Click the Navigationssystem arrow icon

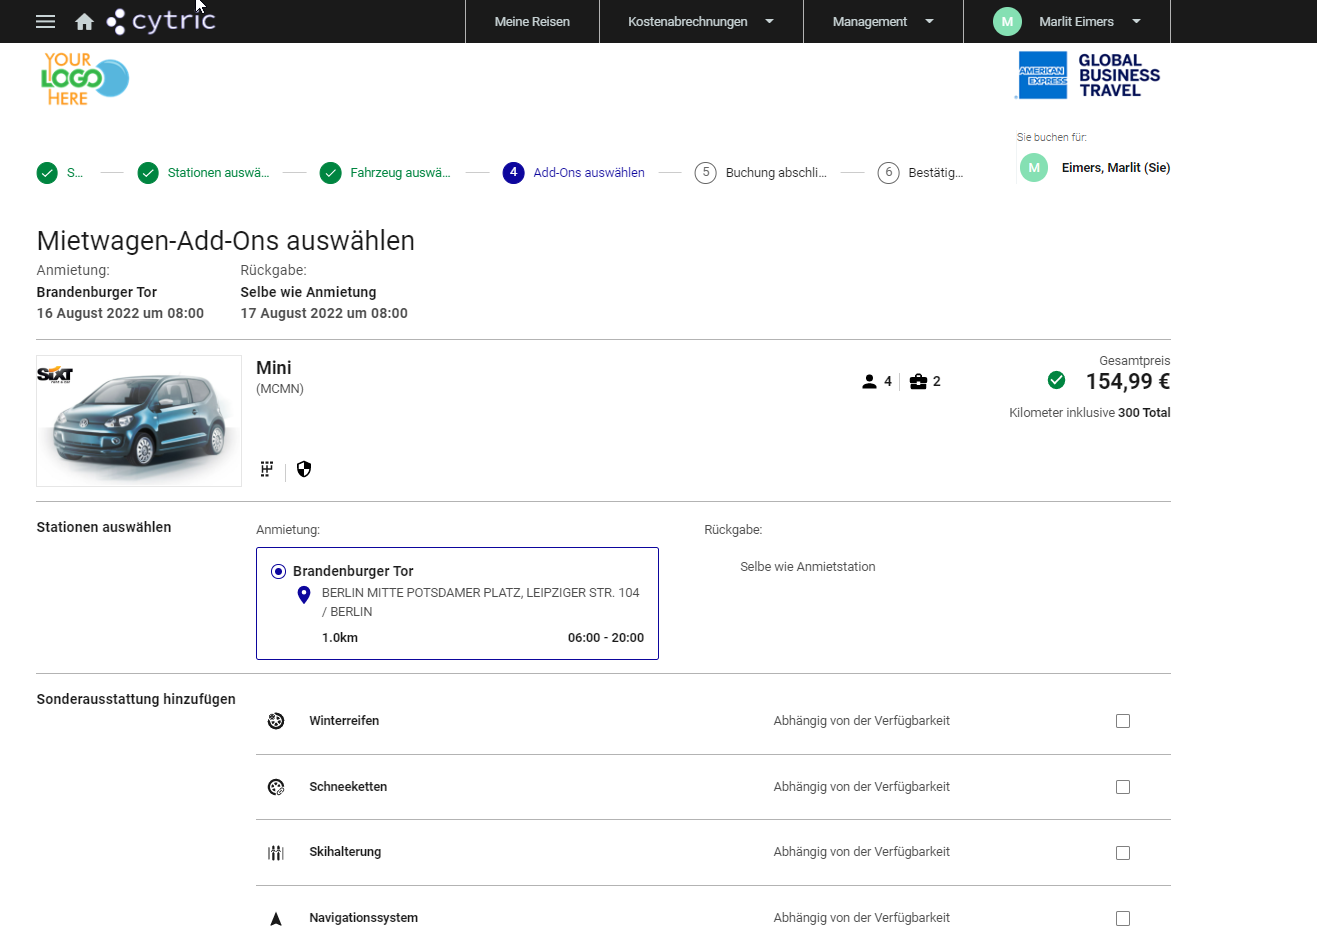click(276, 918)
